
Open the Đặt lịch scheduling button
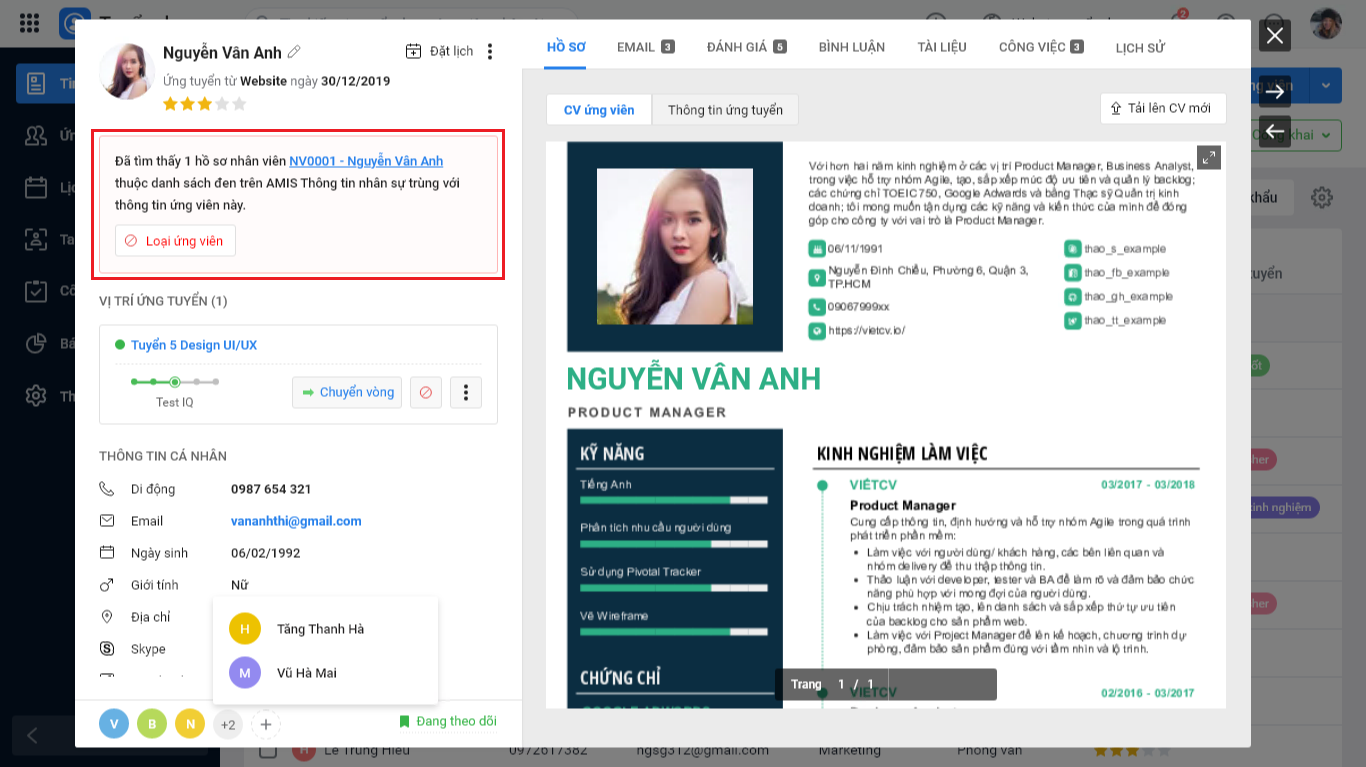439,52
